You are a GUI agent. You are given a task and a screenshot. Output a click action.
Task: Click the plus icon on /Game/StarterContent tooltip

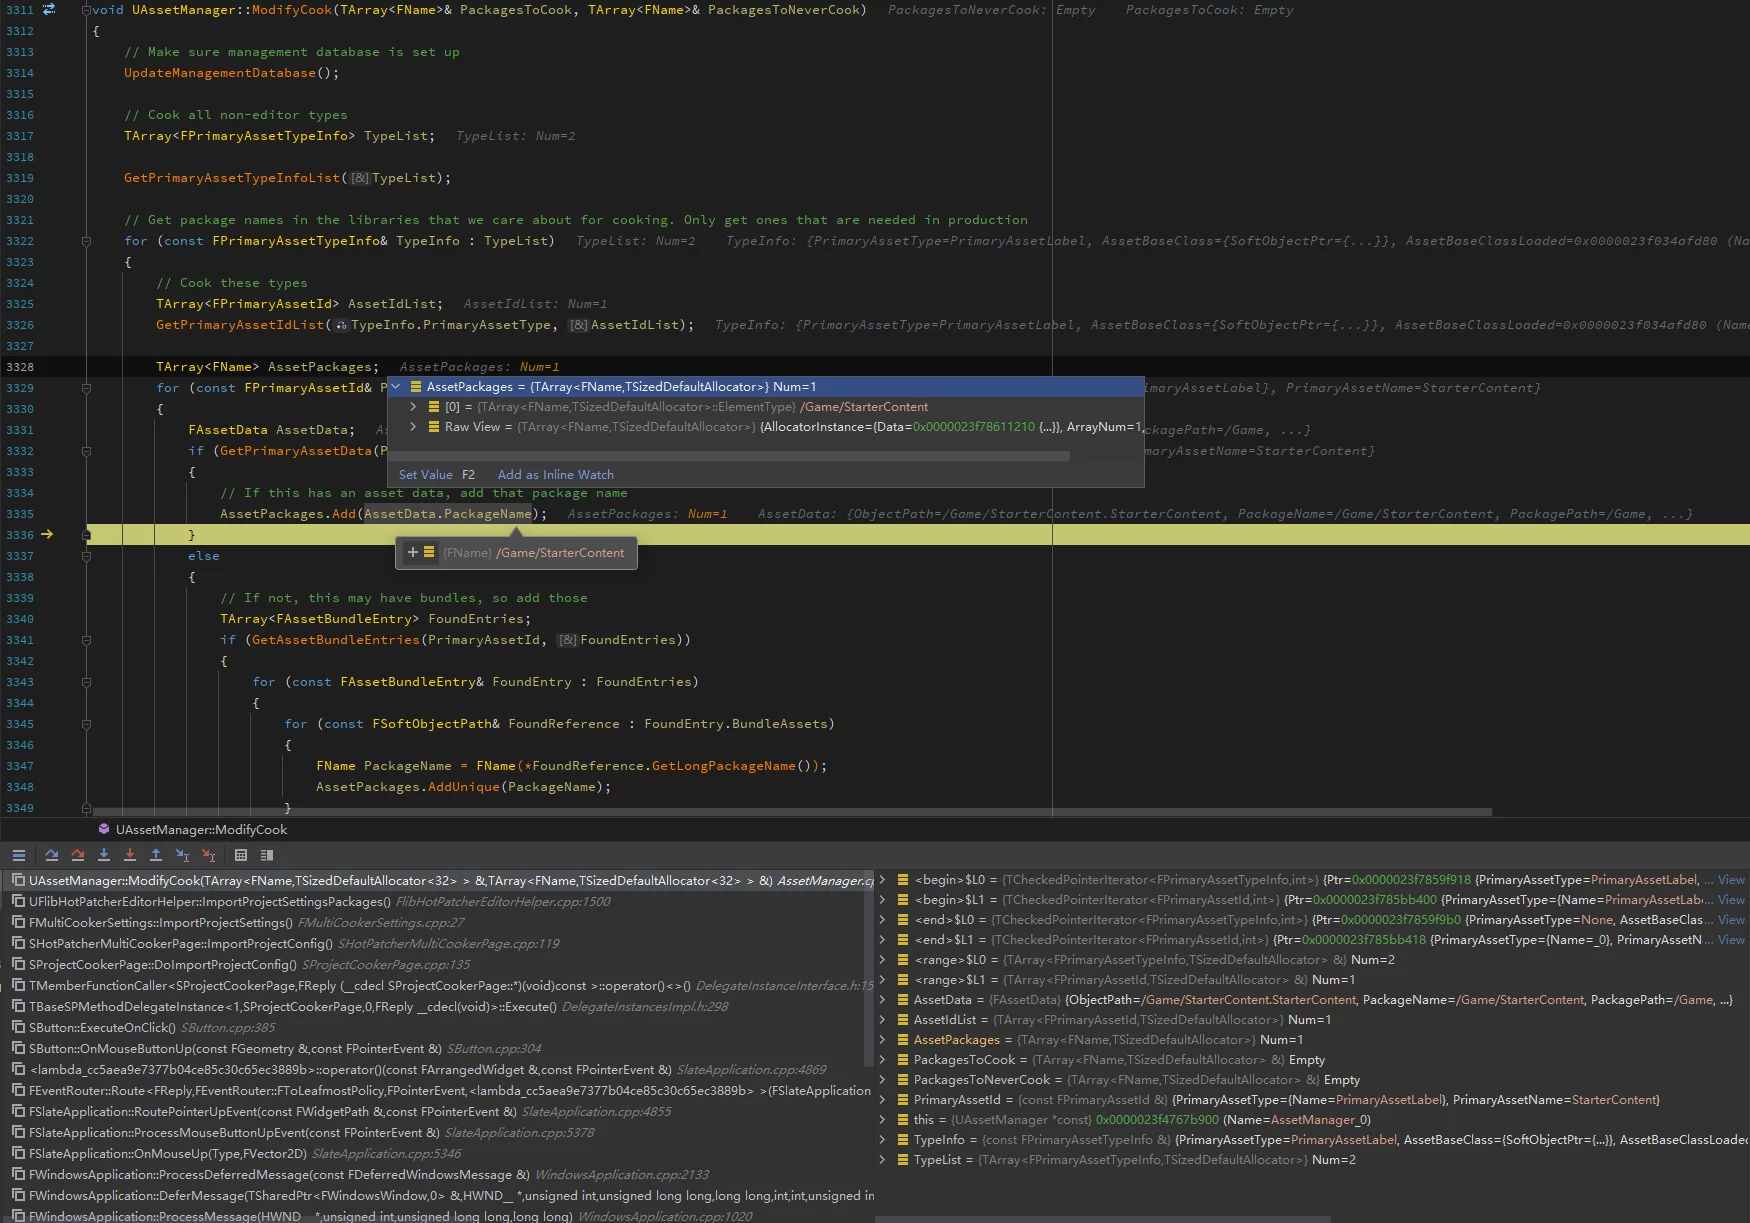pos(412,552)
